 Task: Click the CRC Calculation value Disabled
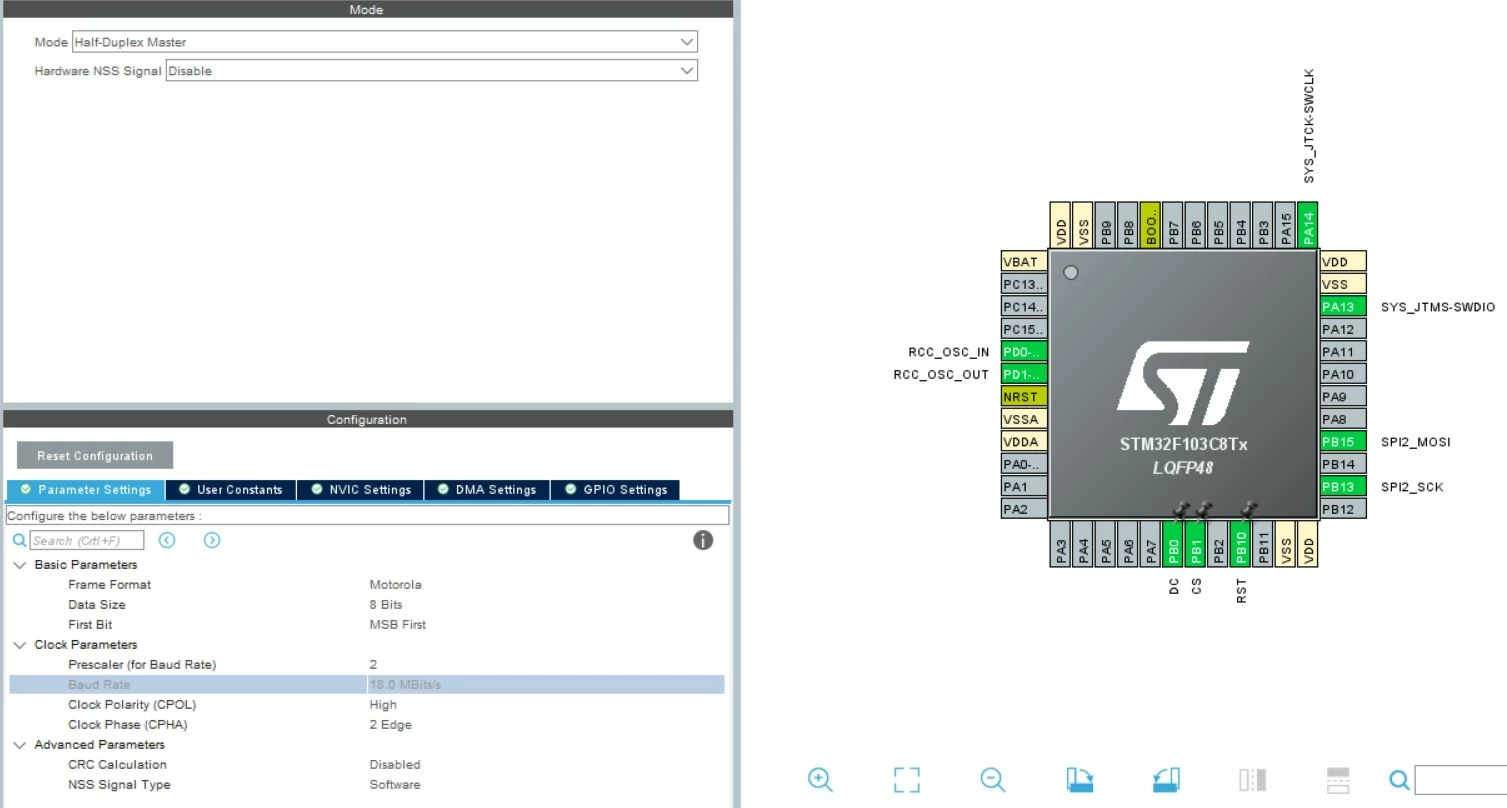pos(395,765)
